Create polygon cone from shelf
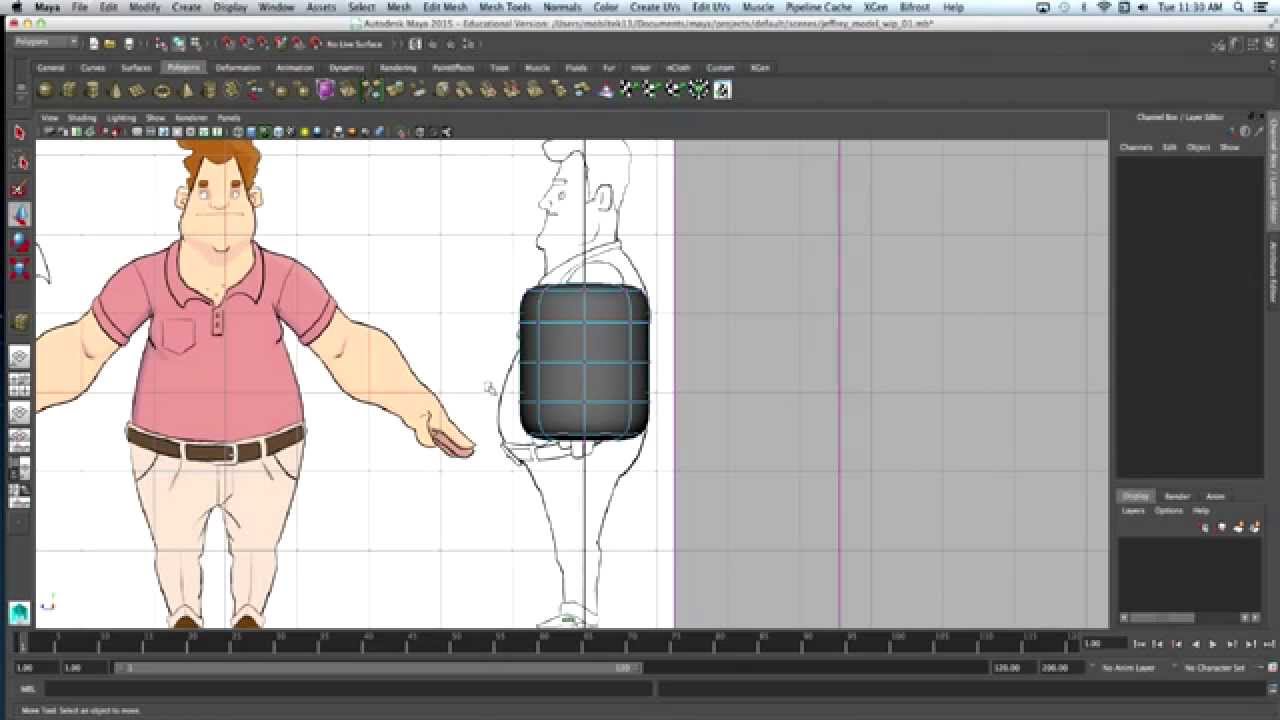Screen dimensions: 1280x720 115,90
